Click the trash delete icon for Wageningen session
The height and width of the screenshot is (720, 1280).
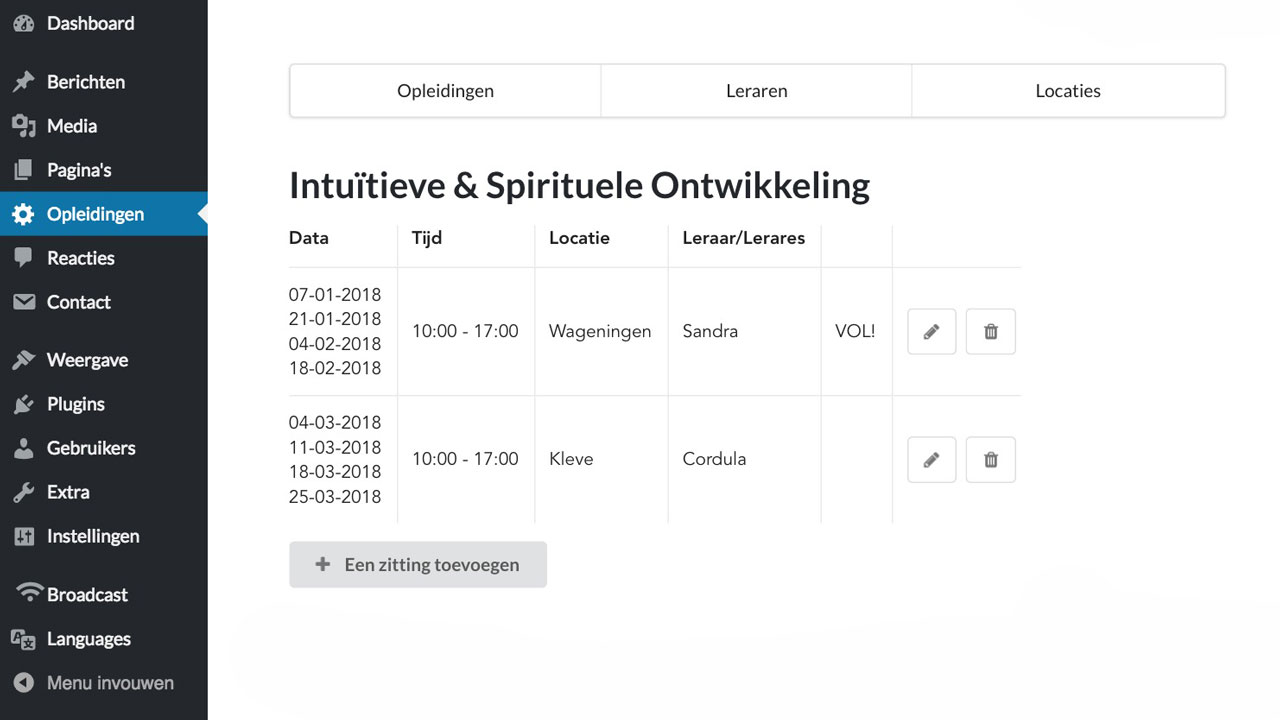point(990,332)
